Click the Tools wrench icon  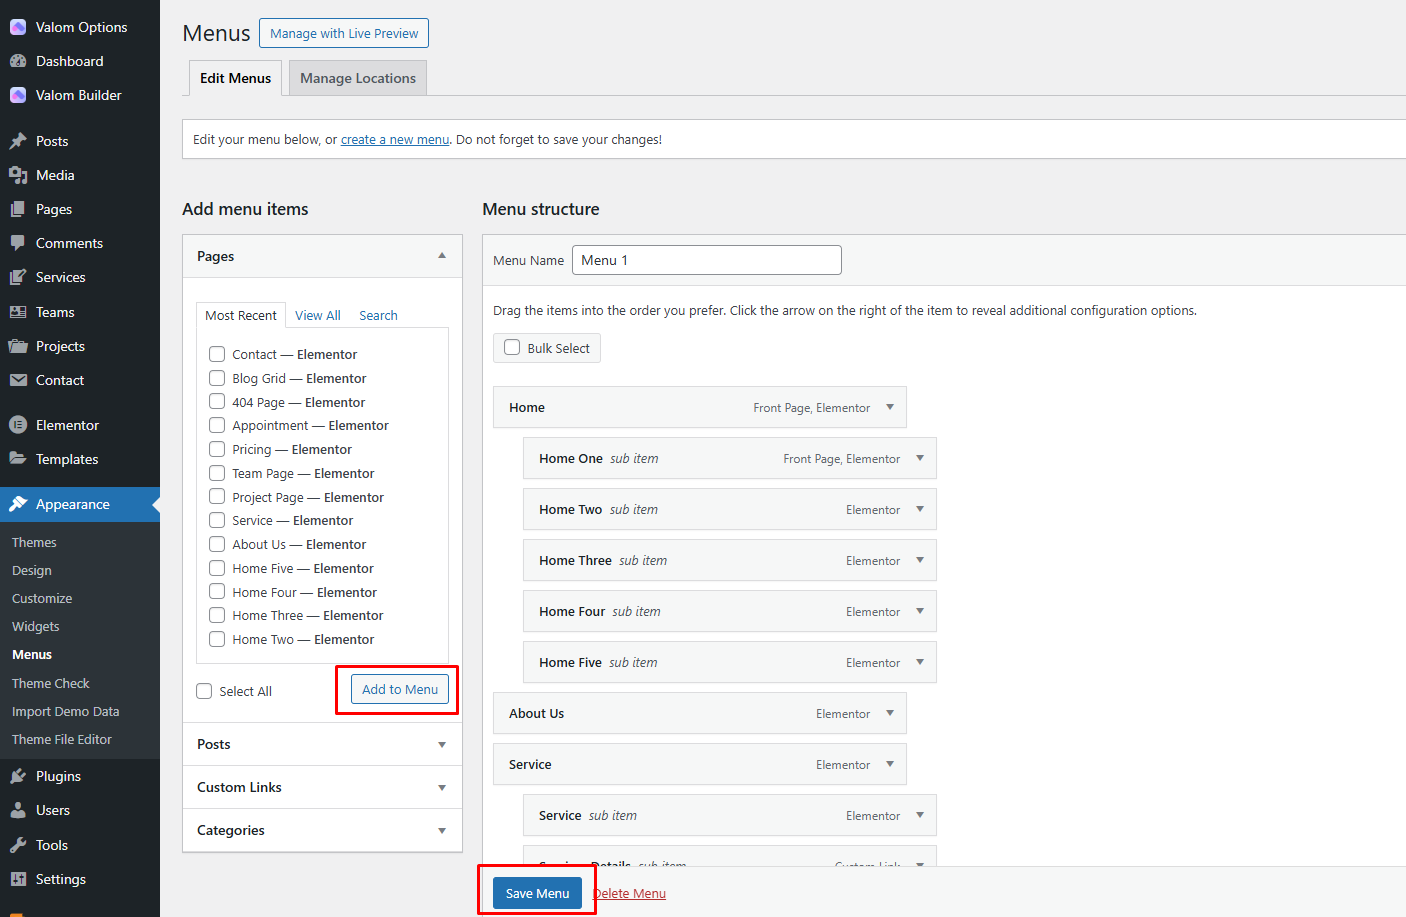[x=18, y=845]
